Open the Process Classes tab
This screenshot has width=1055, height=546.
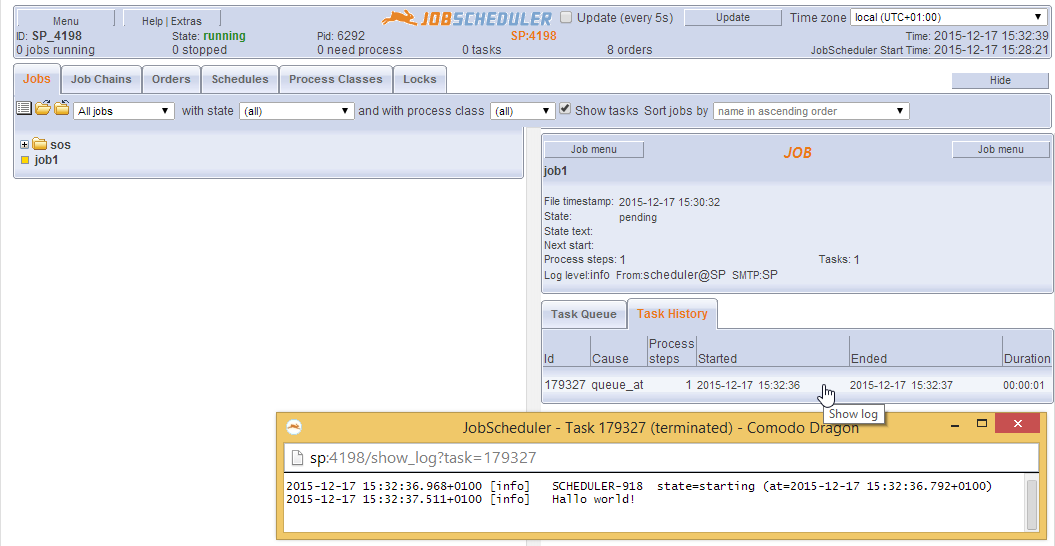(336, 79)
